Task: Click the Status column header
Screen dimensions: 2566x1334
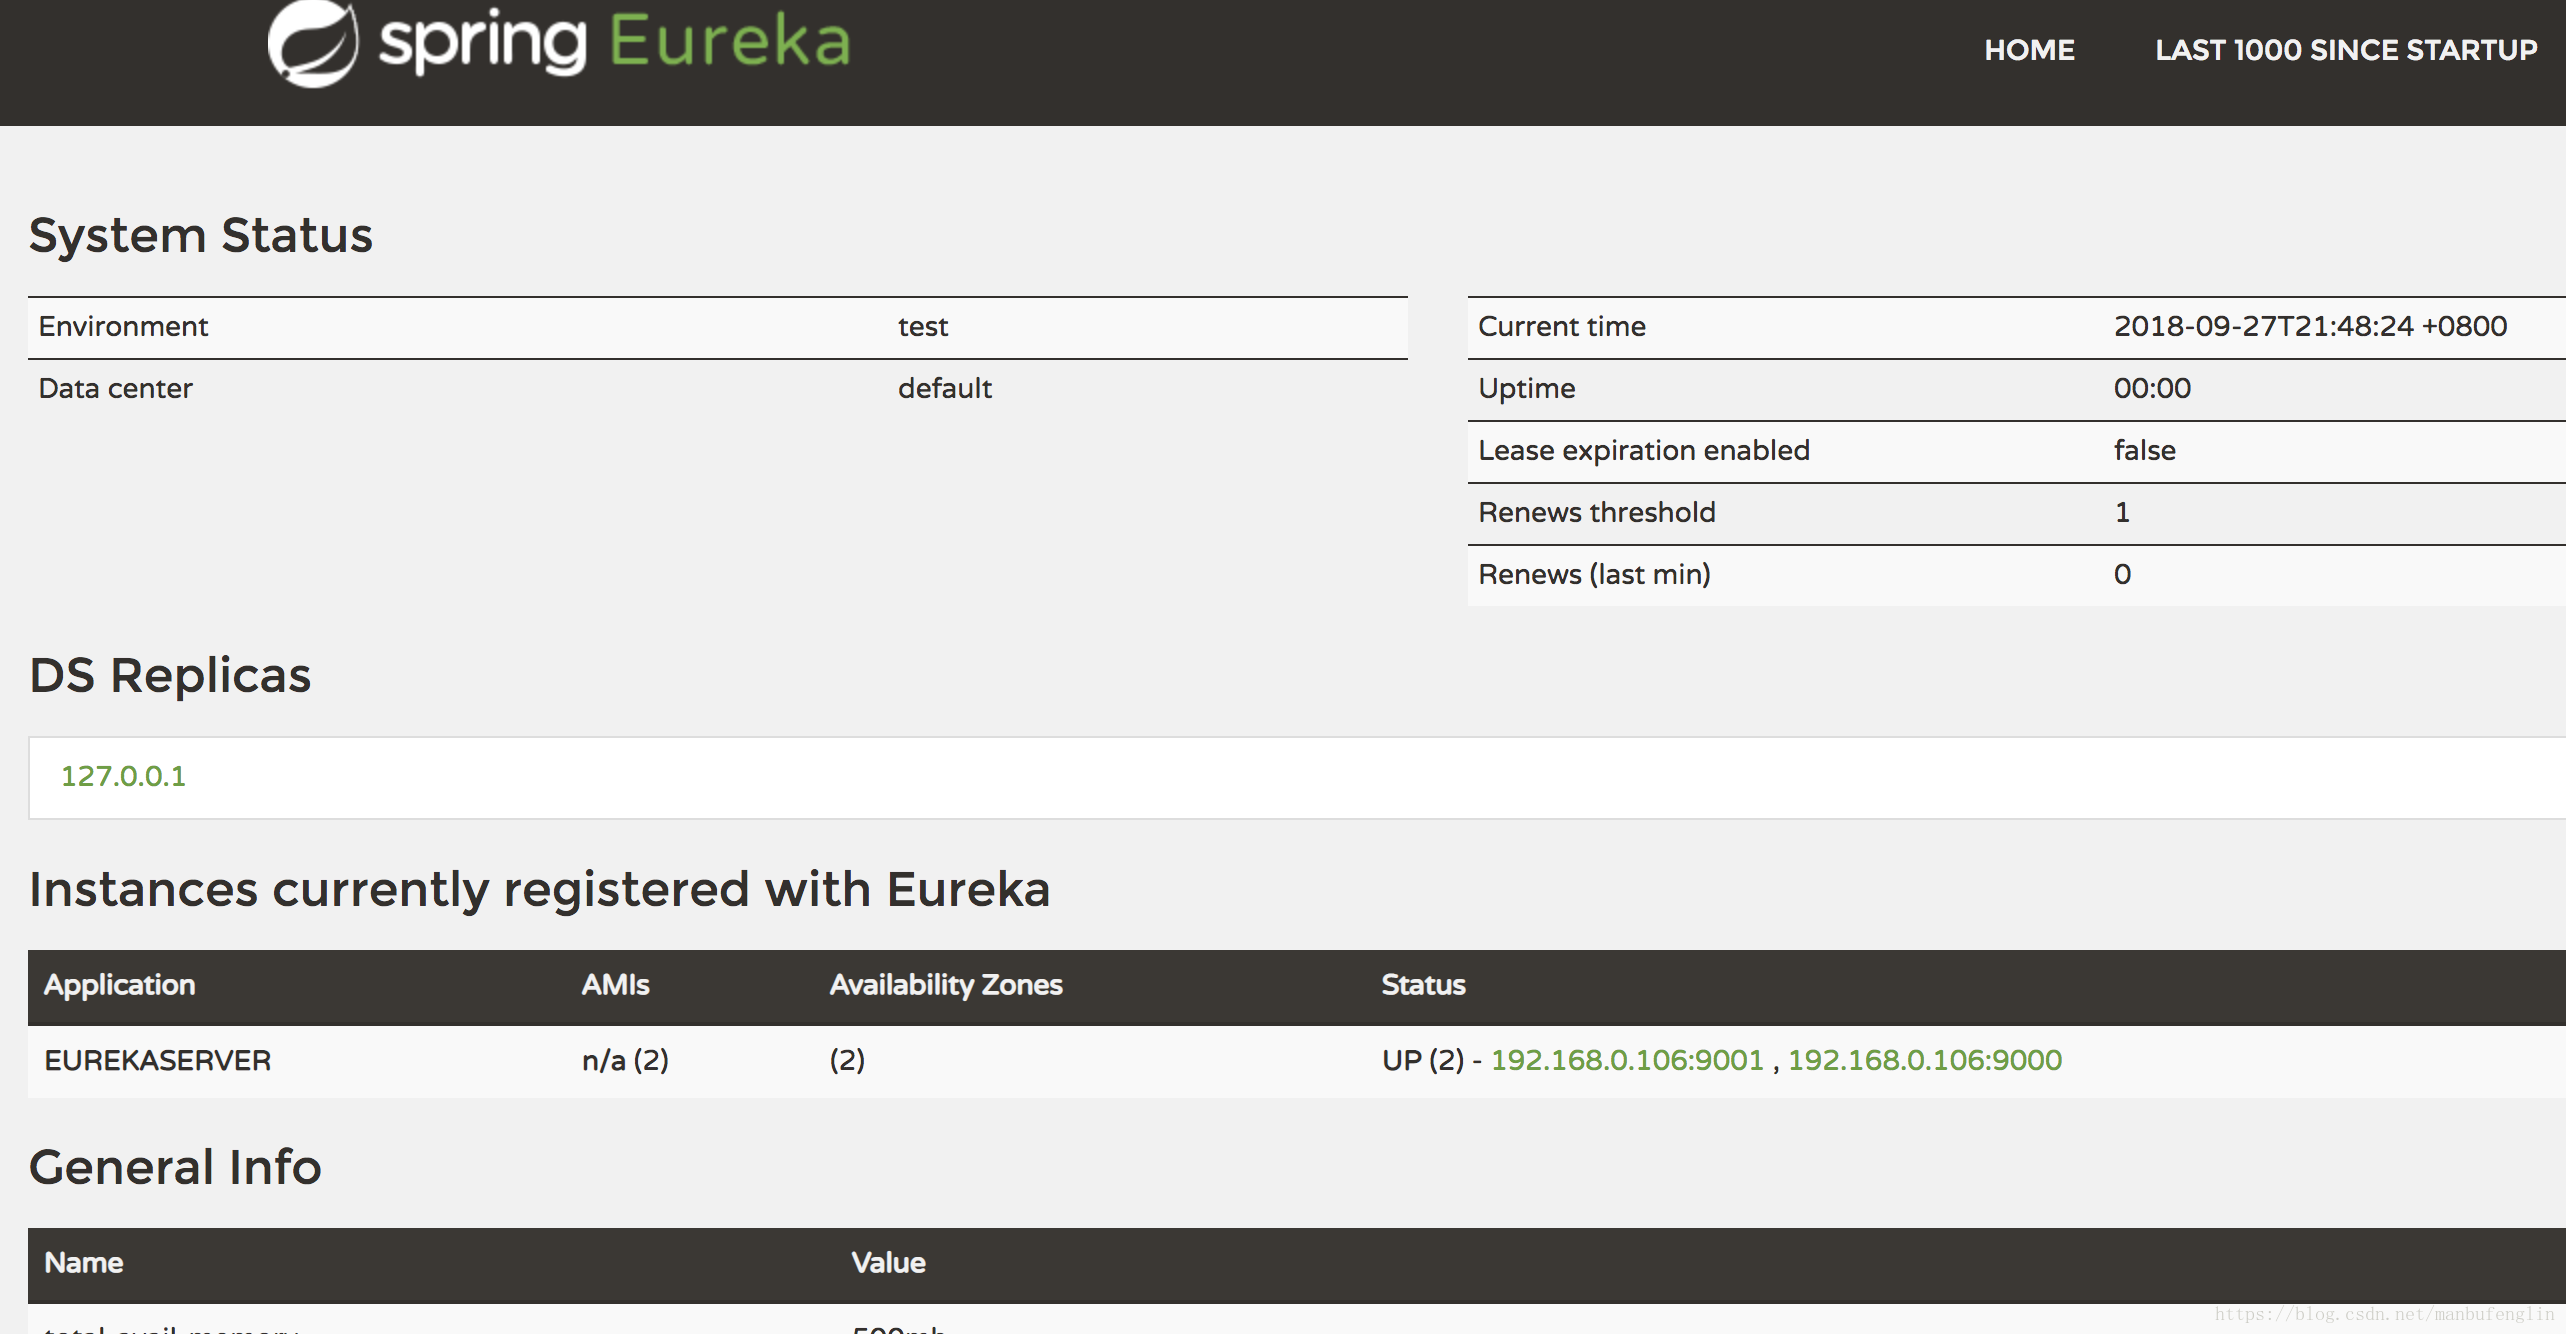Action: pos(1423,985)
